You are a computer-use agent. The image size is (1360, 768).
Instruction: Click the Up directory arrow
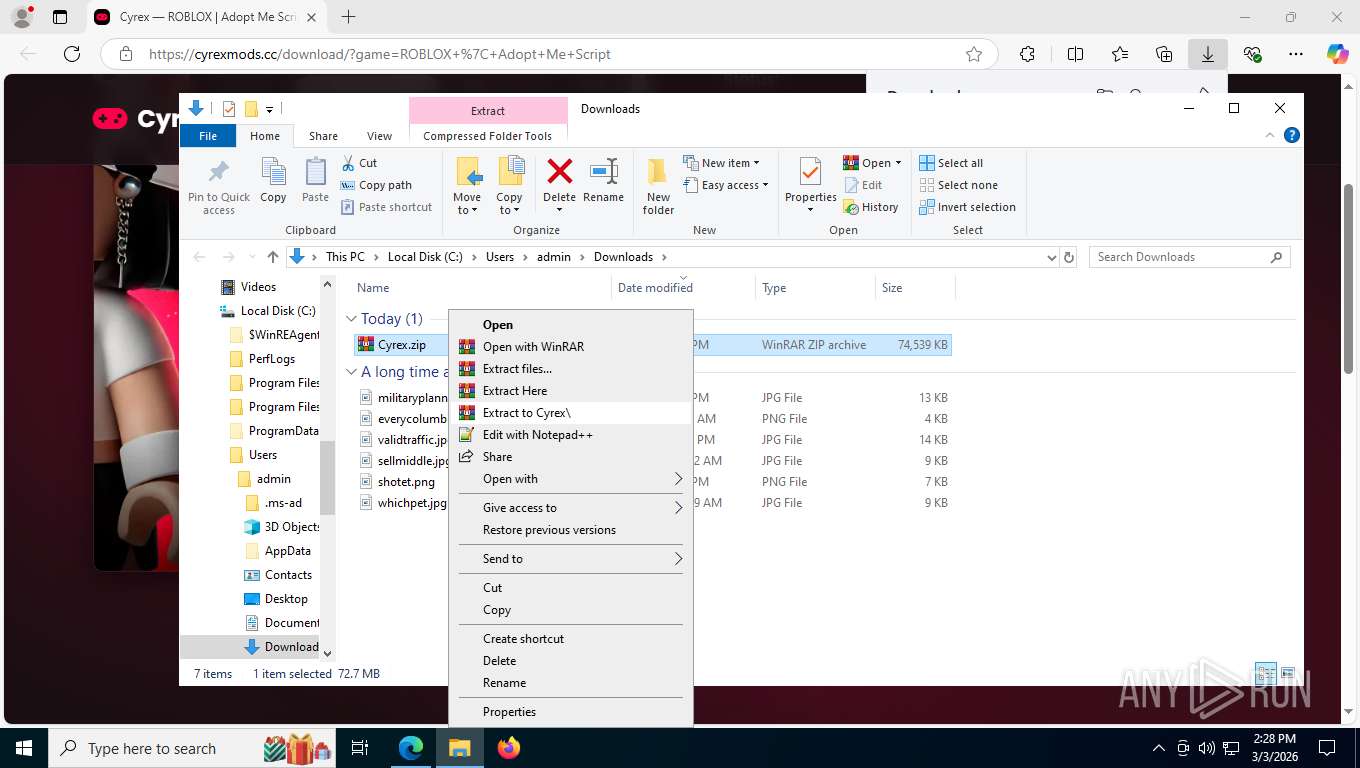[272, 257]
